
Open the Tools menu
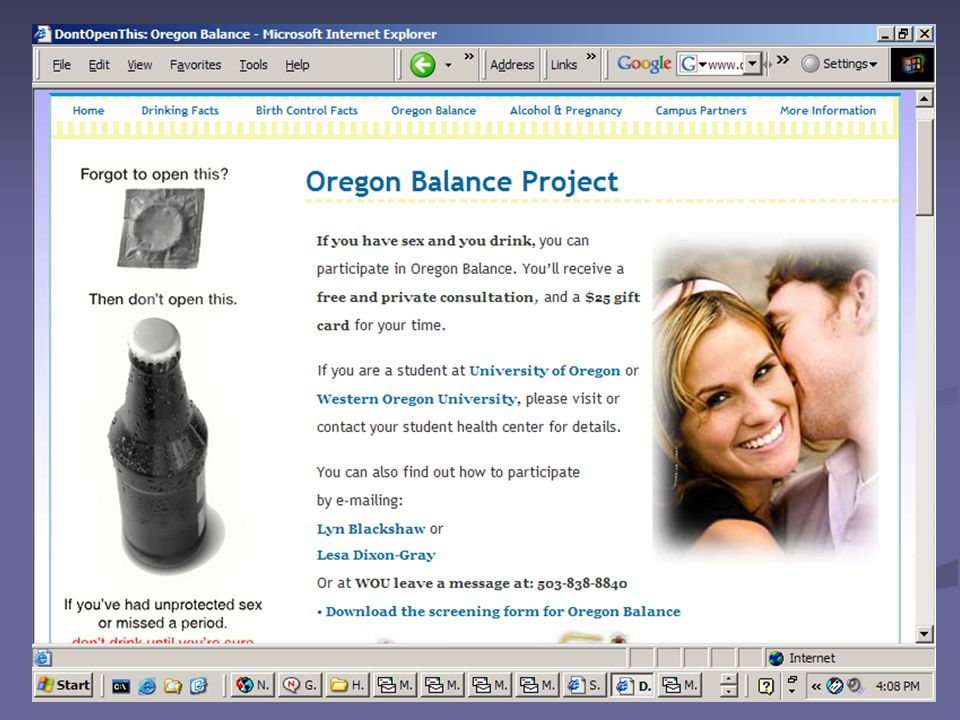(x=253, y=65)
